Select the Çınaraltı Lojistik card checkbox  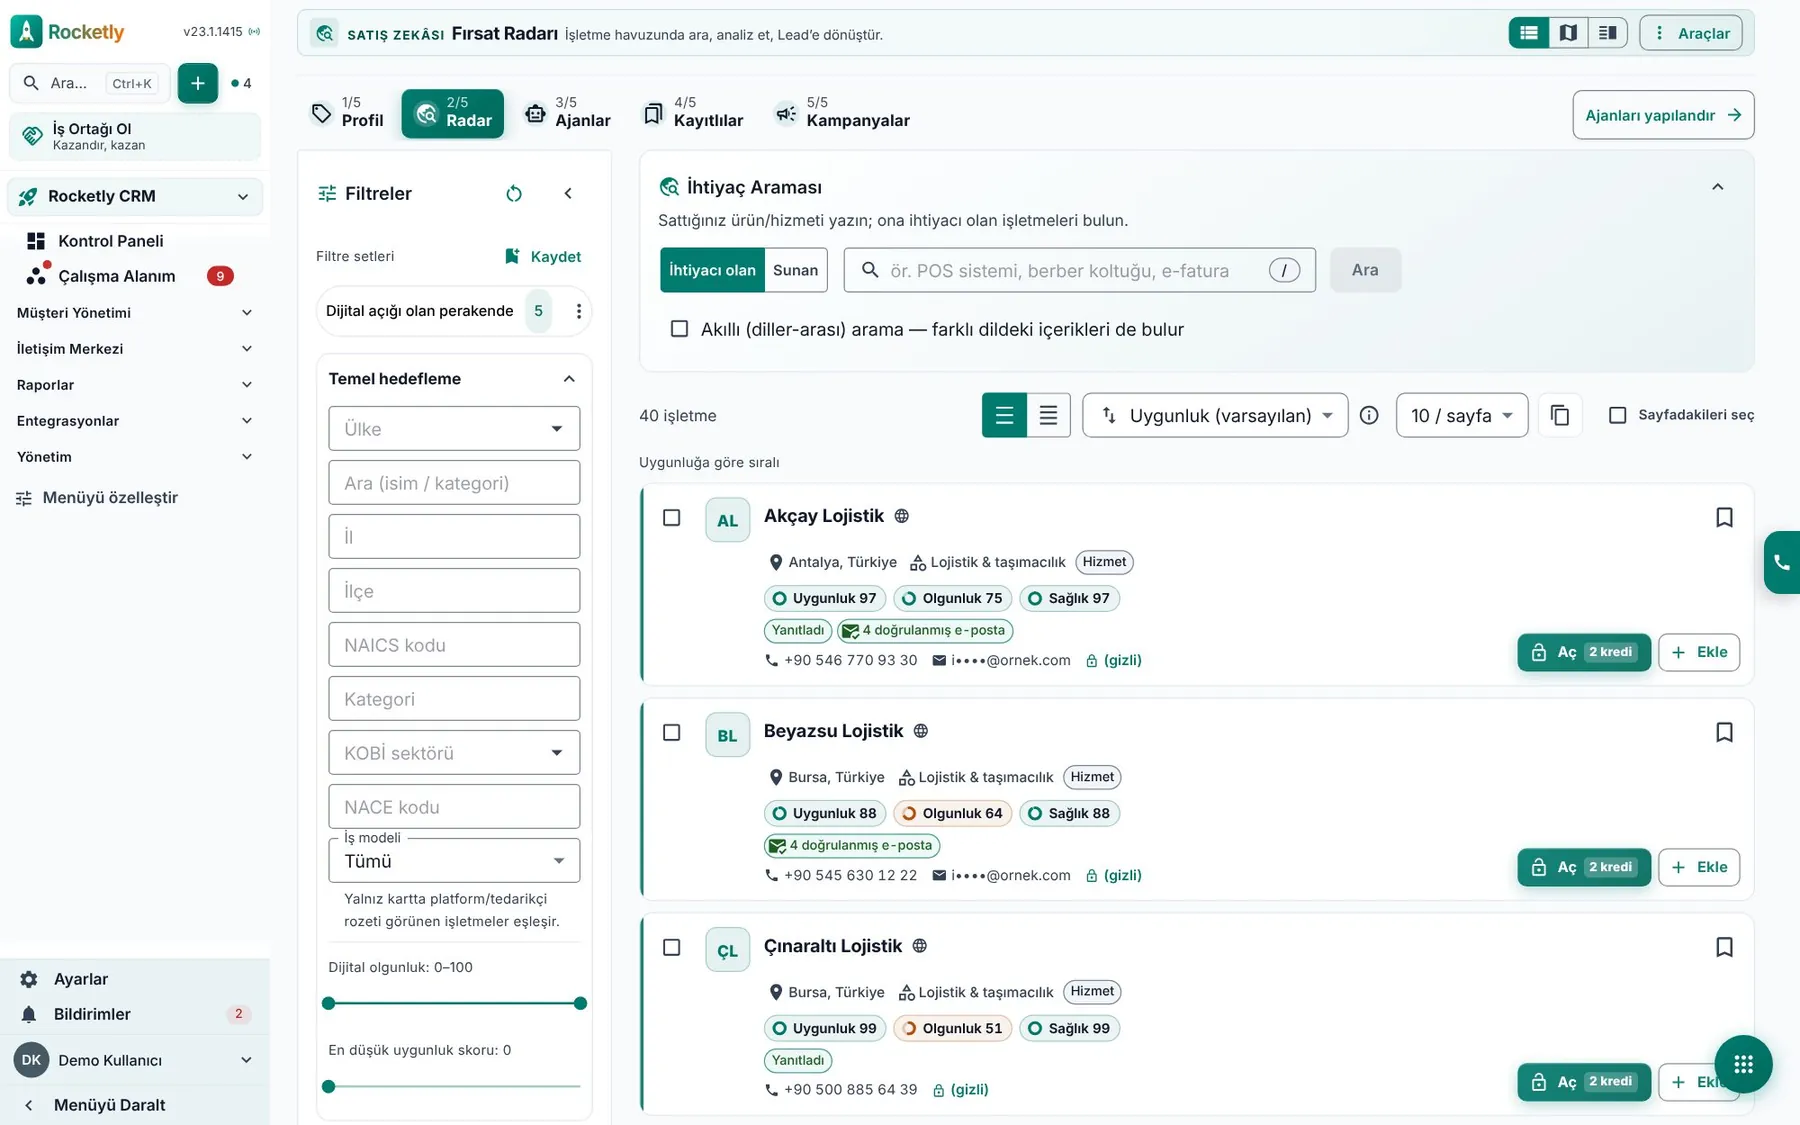pyautogui.click(x=672, y=947)
